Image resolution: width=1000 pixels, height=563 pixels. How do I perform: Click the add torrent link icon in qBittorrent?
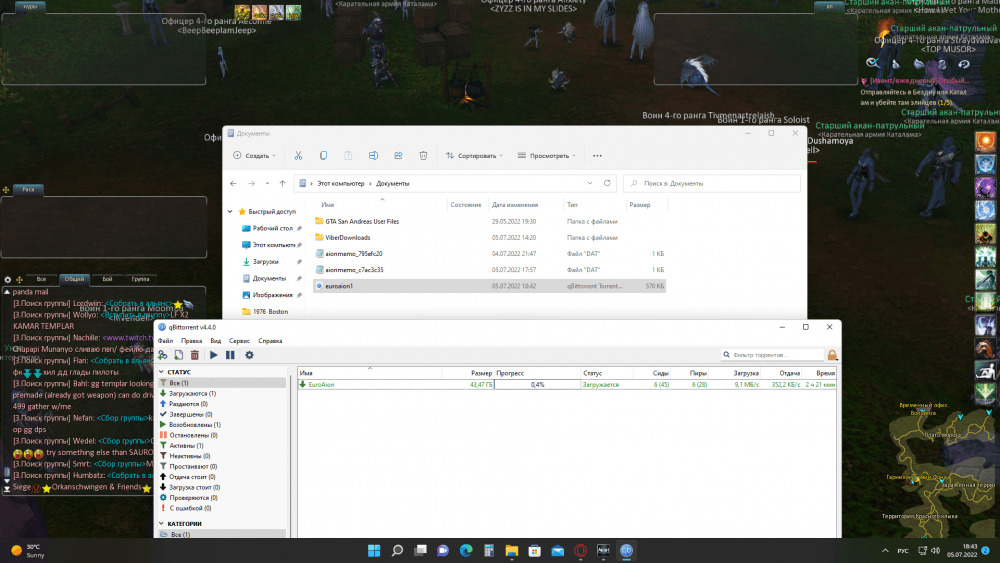[163, 355]
